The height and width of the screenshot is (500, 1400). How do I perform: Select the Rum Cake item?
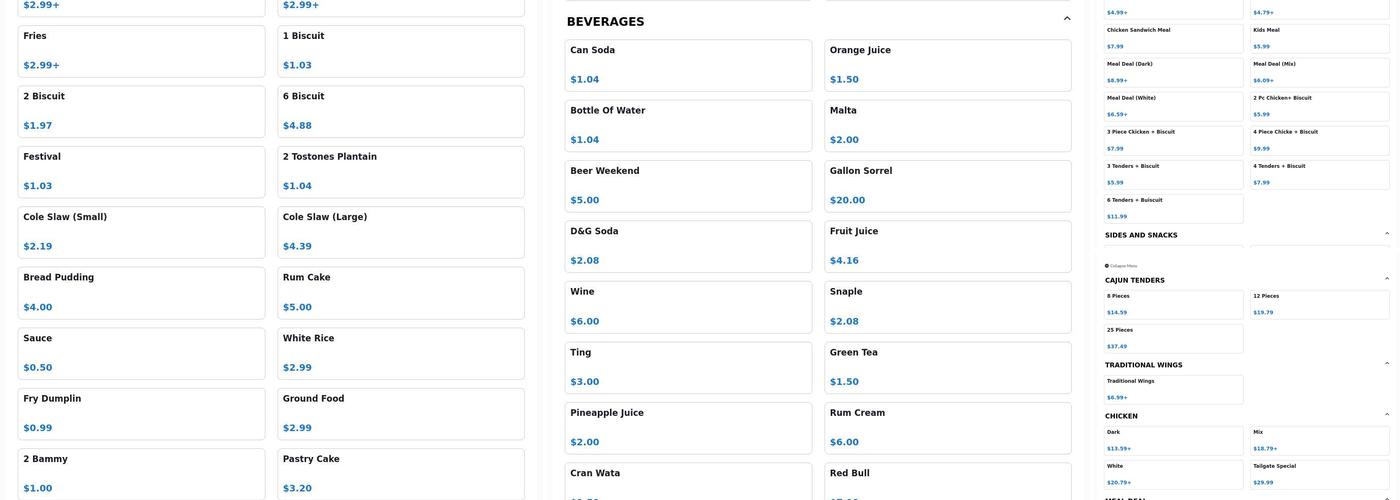tap(400, 292)
